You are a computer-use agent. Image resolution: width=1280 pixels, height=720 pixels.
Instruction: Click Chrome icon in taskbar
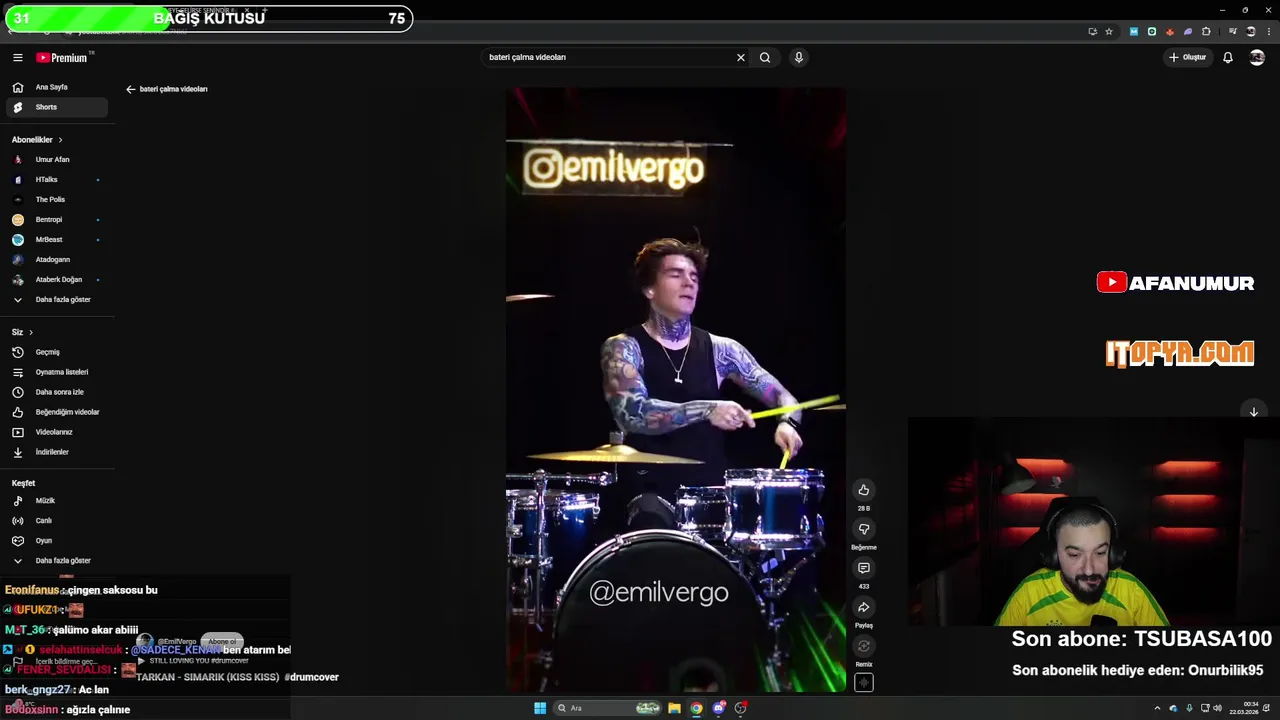click(x=697, y=708)
